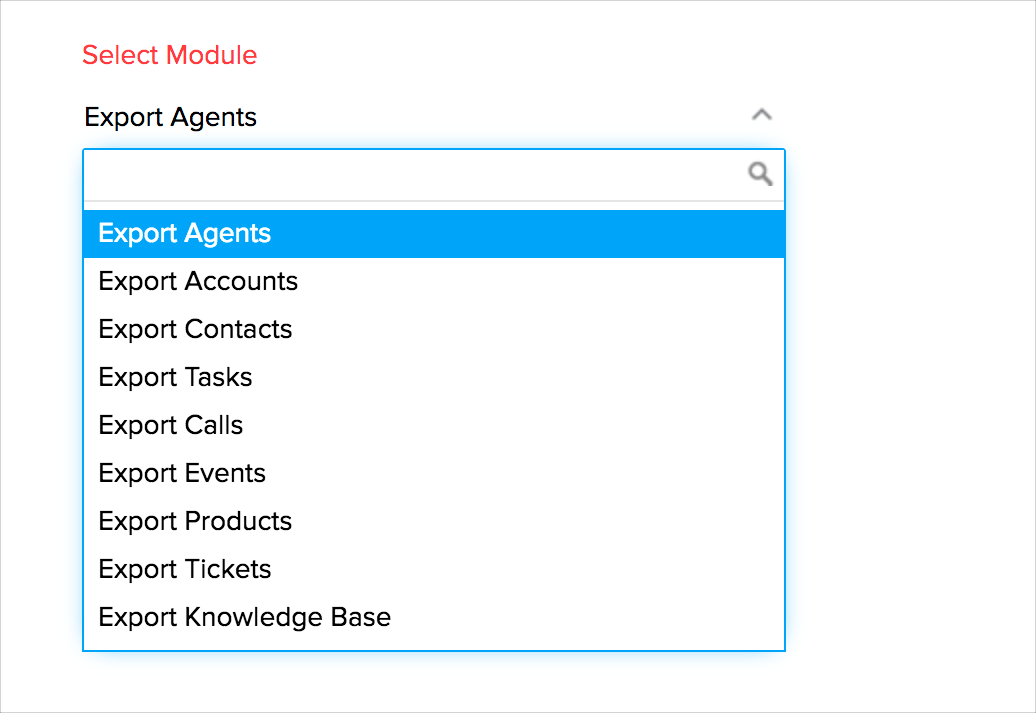Click the blue highlighted row in list
Viewport: 1036px width, 713px height.
(x=433, y=234)
